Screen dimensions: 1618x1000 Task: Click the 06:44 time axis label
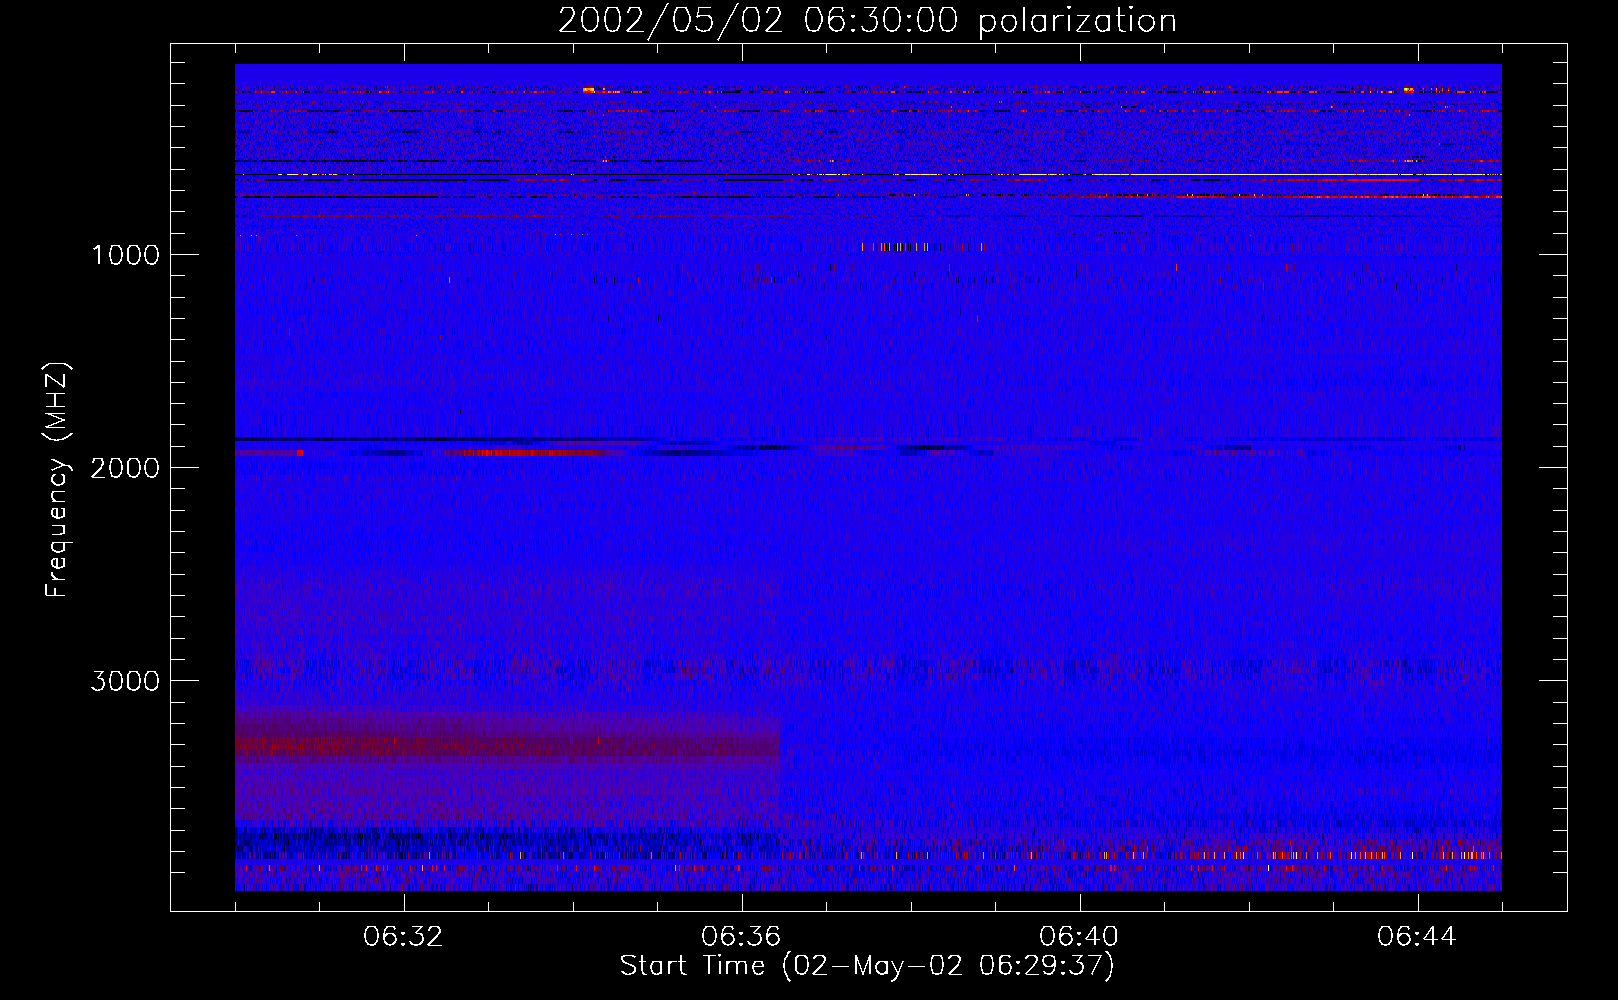pyautogui.click(x=1417, y=937)
